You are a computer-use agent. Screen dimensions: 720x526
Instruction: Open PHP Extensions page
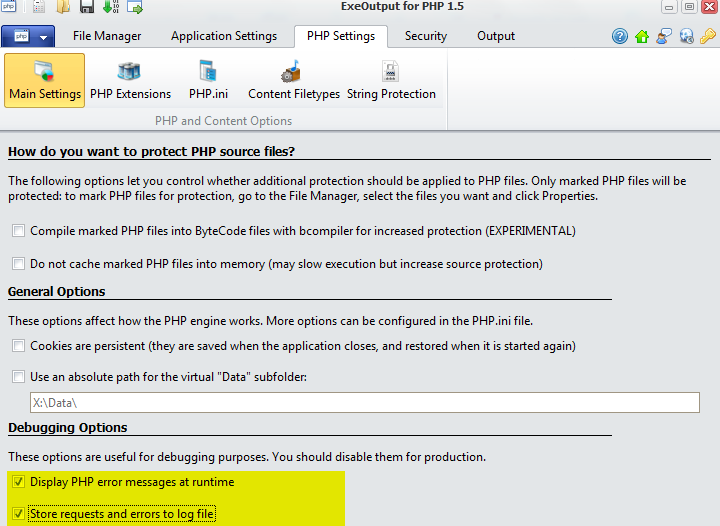click(130, 80)
